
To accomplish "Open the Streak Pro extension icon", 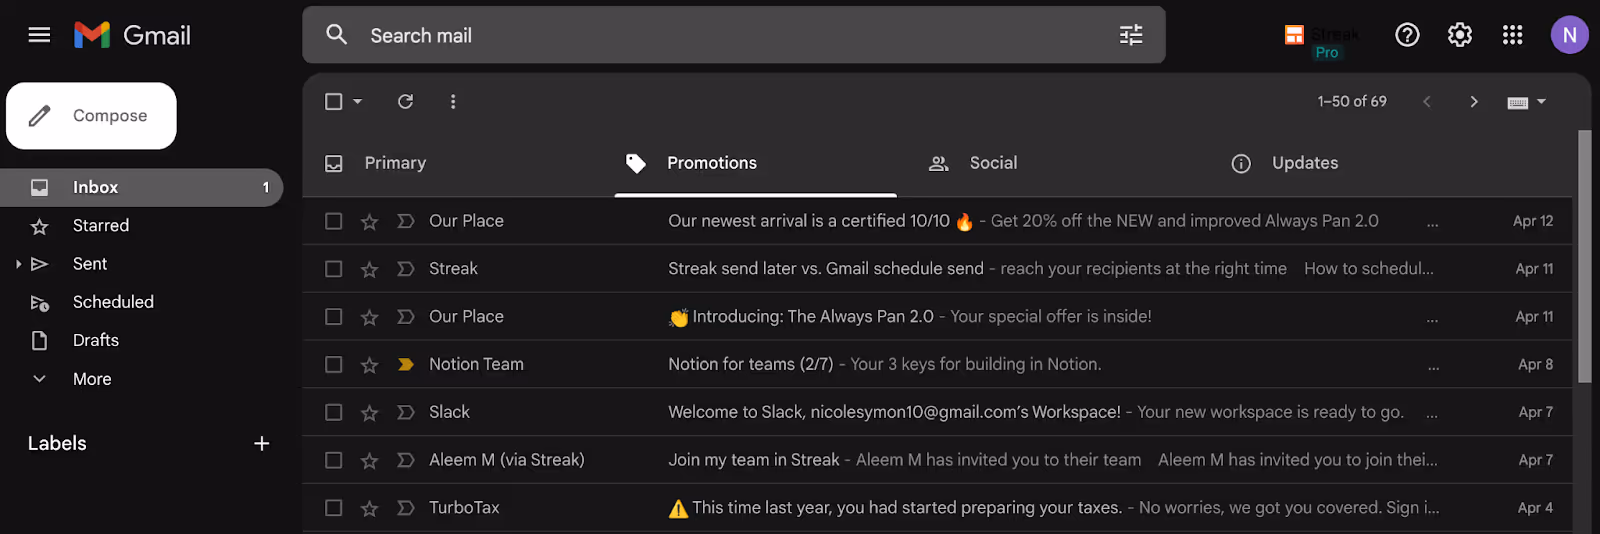I will point(1322,41).
